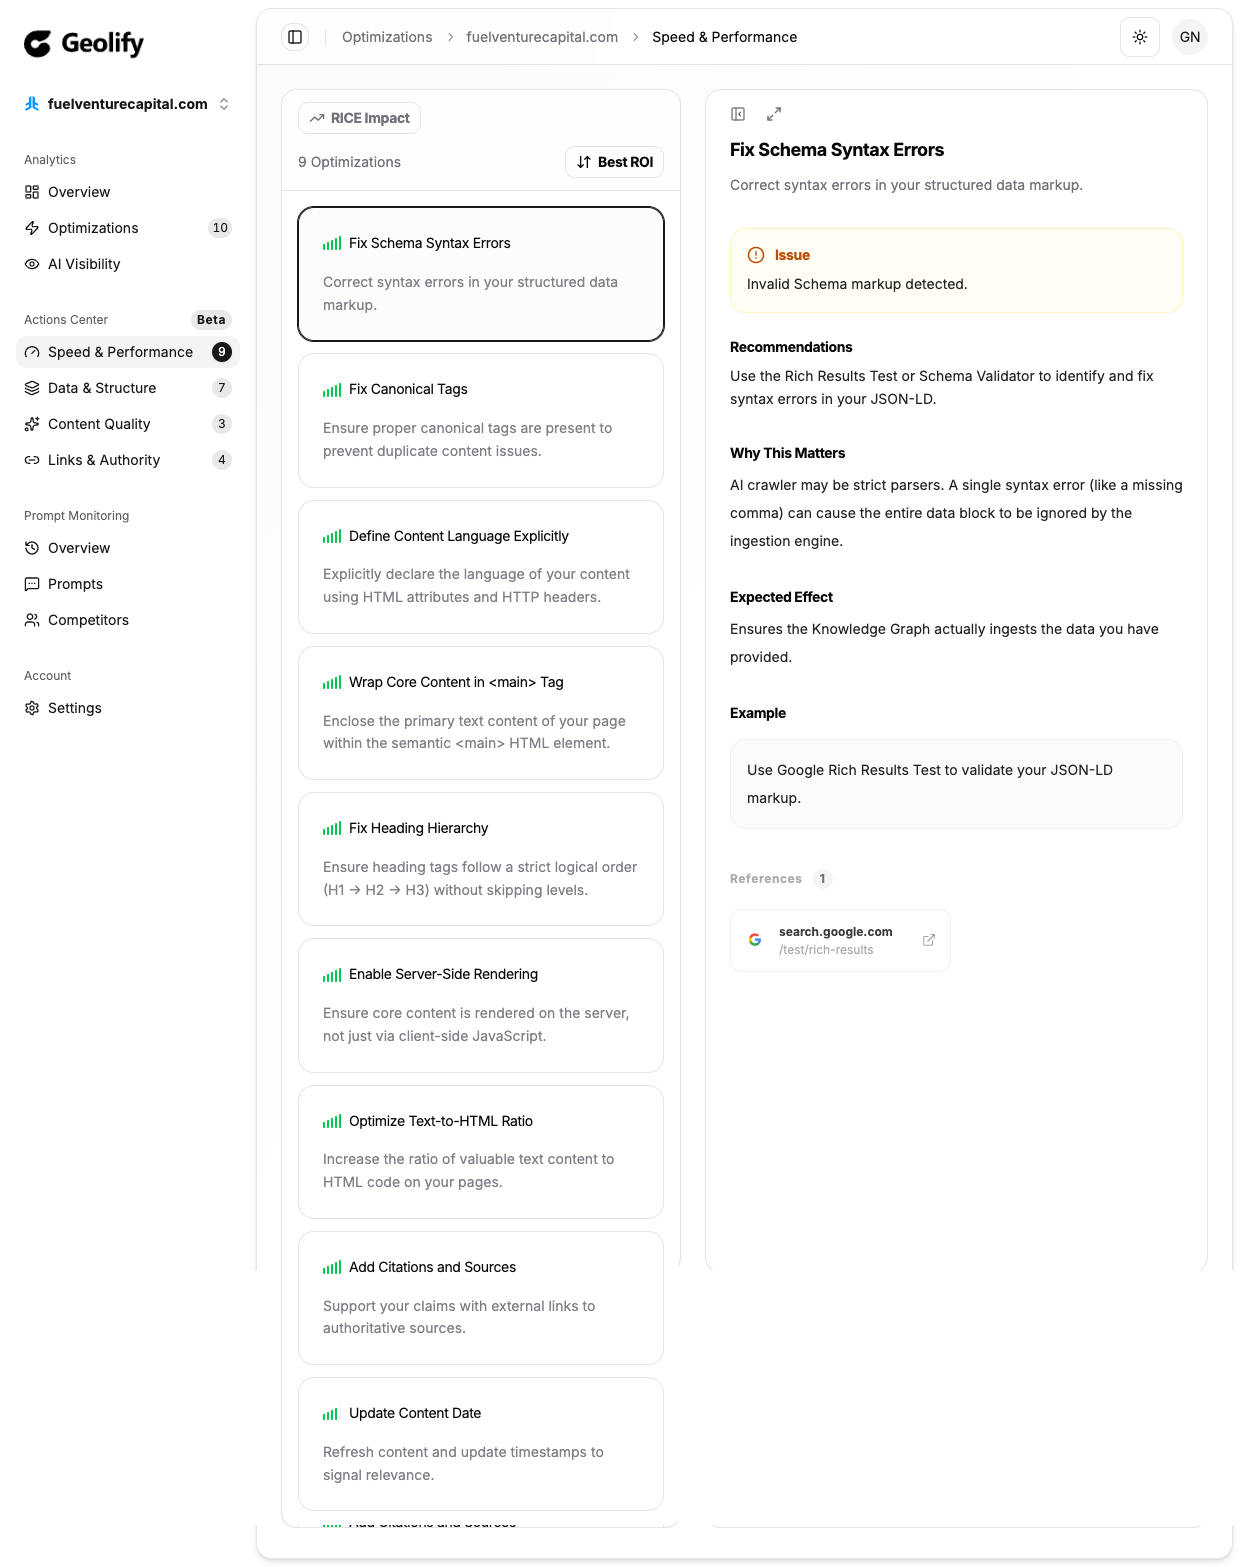Expand the detail panel to fullscreen
The image size is (1241, 1567).
774,114
